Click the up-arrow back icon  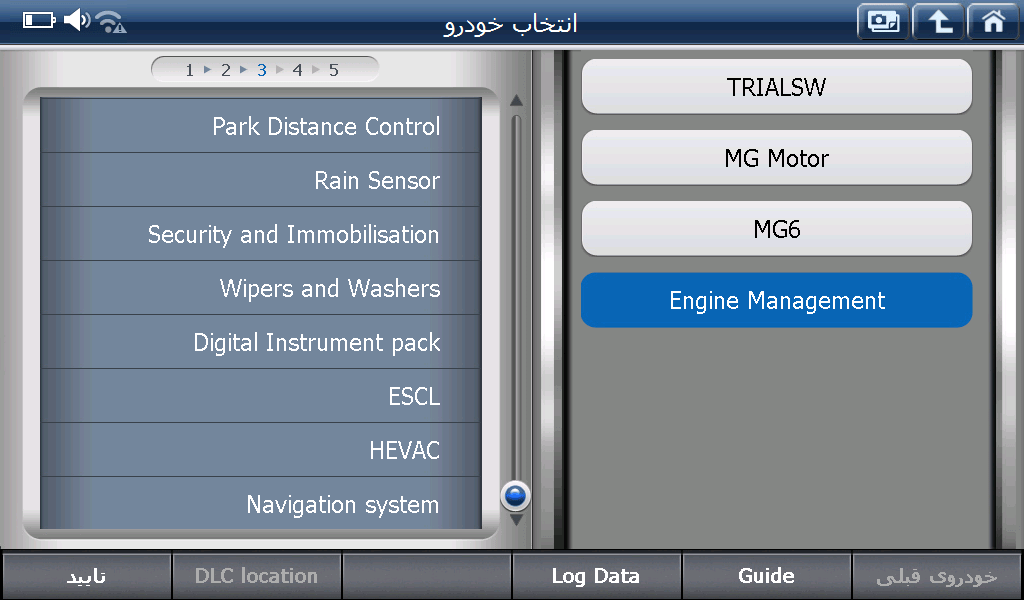938,22
